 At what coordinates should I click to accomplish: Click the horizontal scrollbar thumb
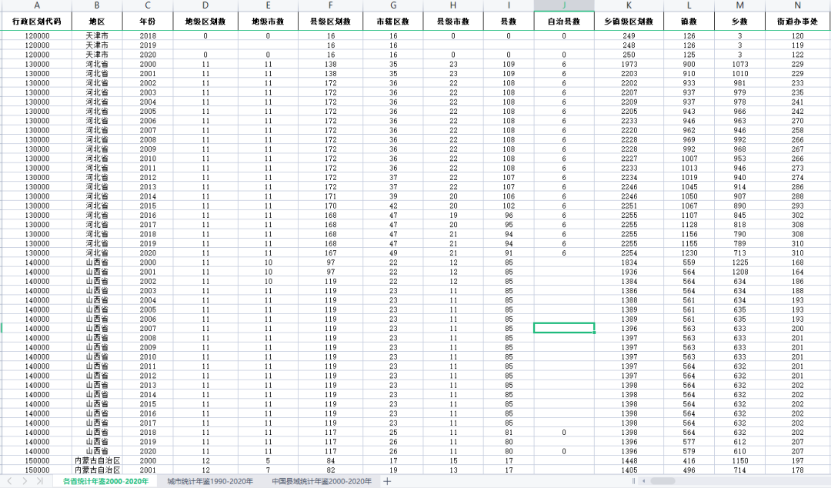663,481
